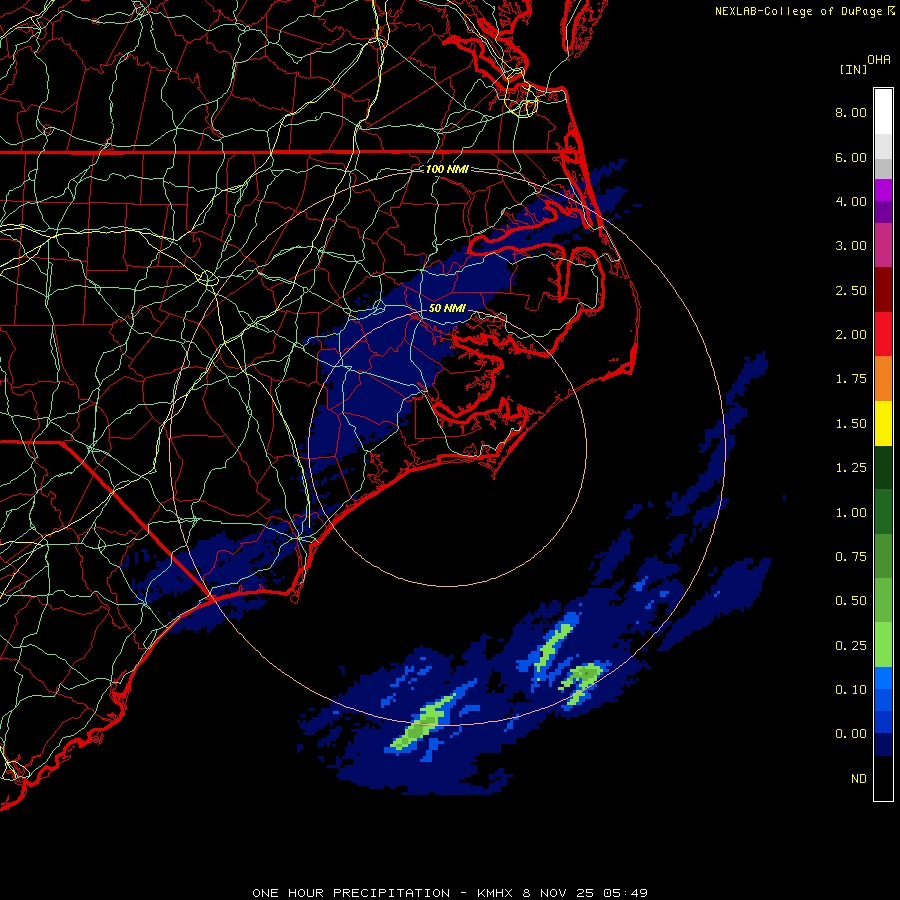Pick the pink swatch beside 3.00
Viewport: 900px width, 900px height.
click(x=883, y=245)
